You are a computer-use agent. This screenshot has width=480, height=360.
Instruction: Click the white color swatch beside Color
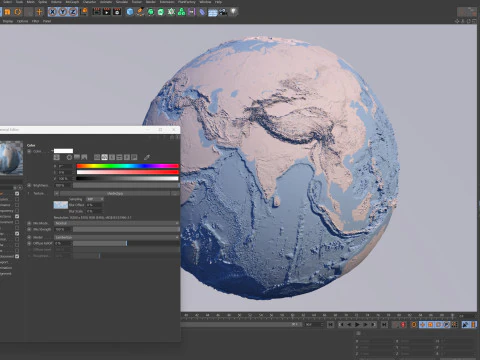tap(63, 151)
